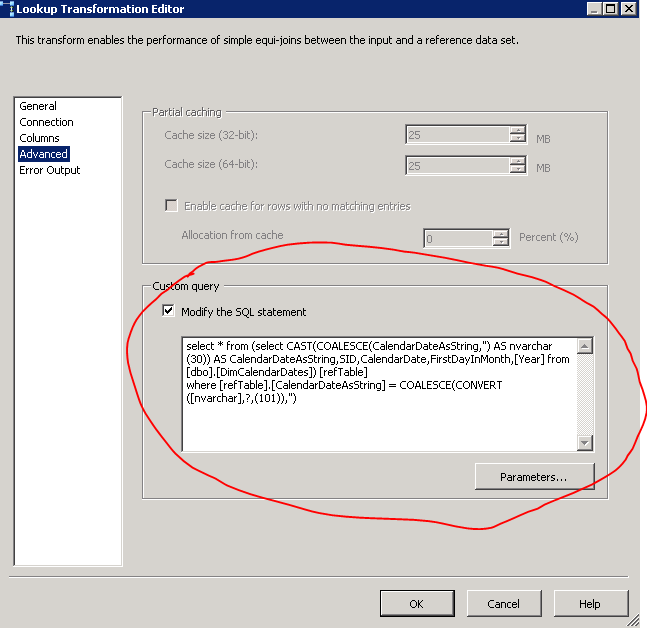Decrease the Cache size (64-bit) value
Image resolution: width=647 pixels, height=628 pixels.
[x=516, y=171]
